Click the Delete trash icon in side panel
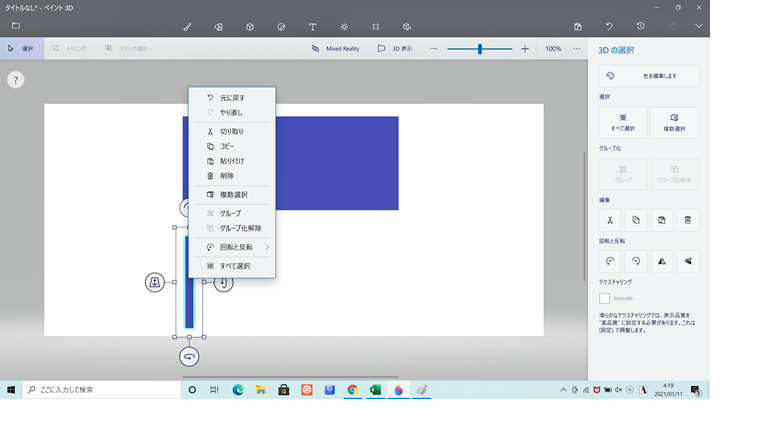This screenshot has height=428, width=760. [688, 221]
